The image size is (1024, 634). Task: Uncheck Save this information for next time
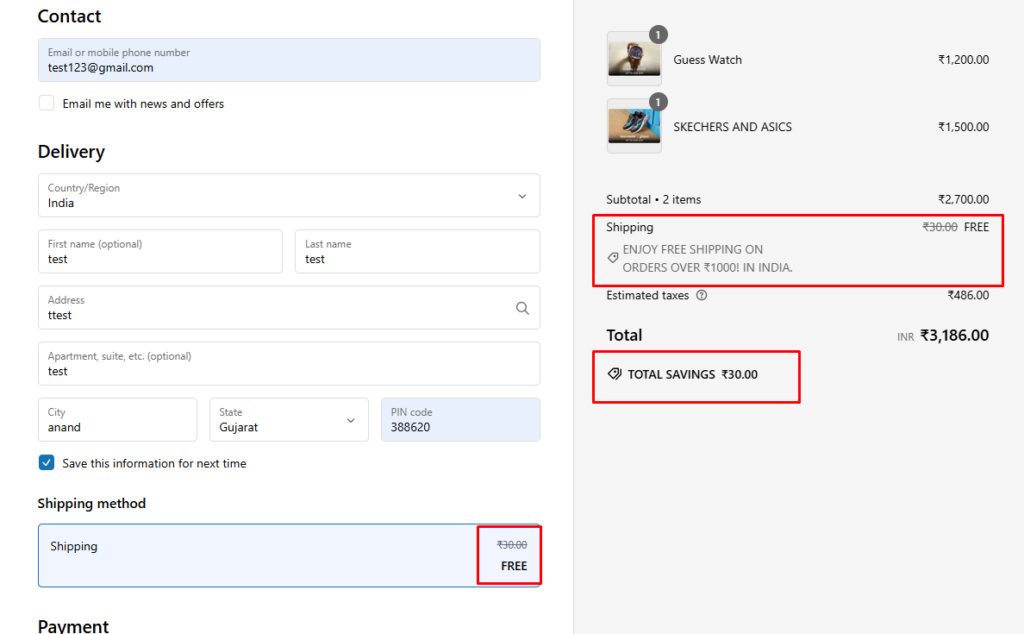[46, 463]
